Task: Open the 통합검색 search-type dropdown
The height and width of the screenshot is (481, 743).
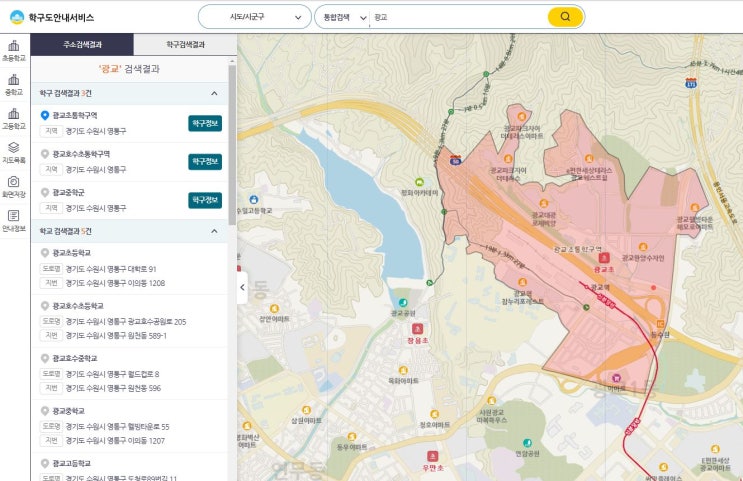Action: (x=344, y=18)
